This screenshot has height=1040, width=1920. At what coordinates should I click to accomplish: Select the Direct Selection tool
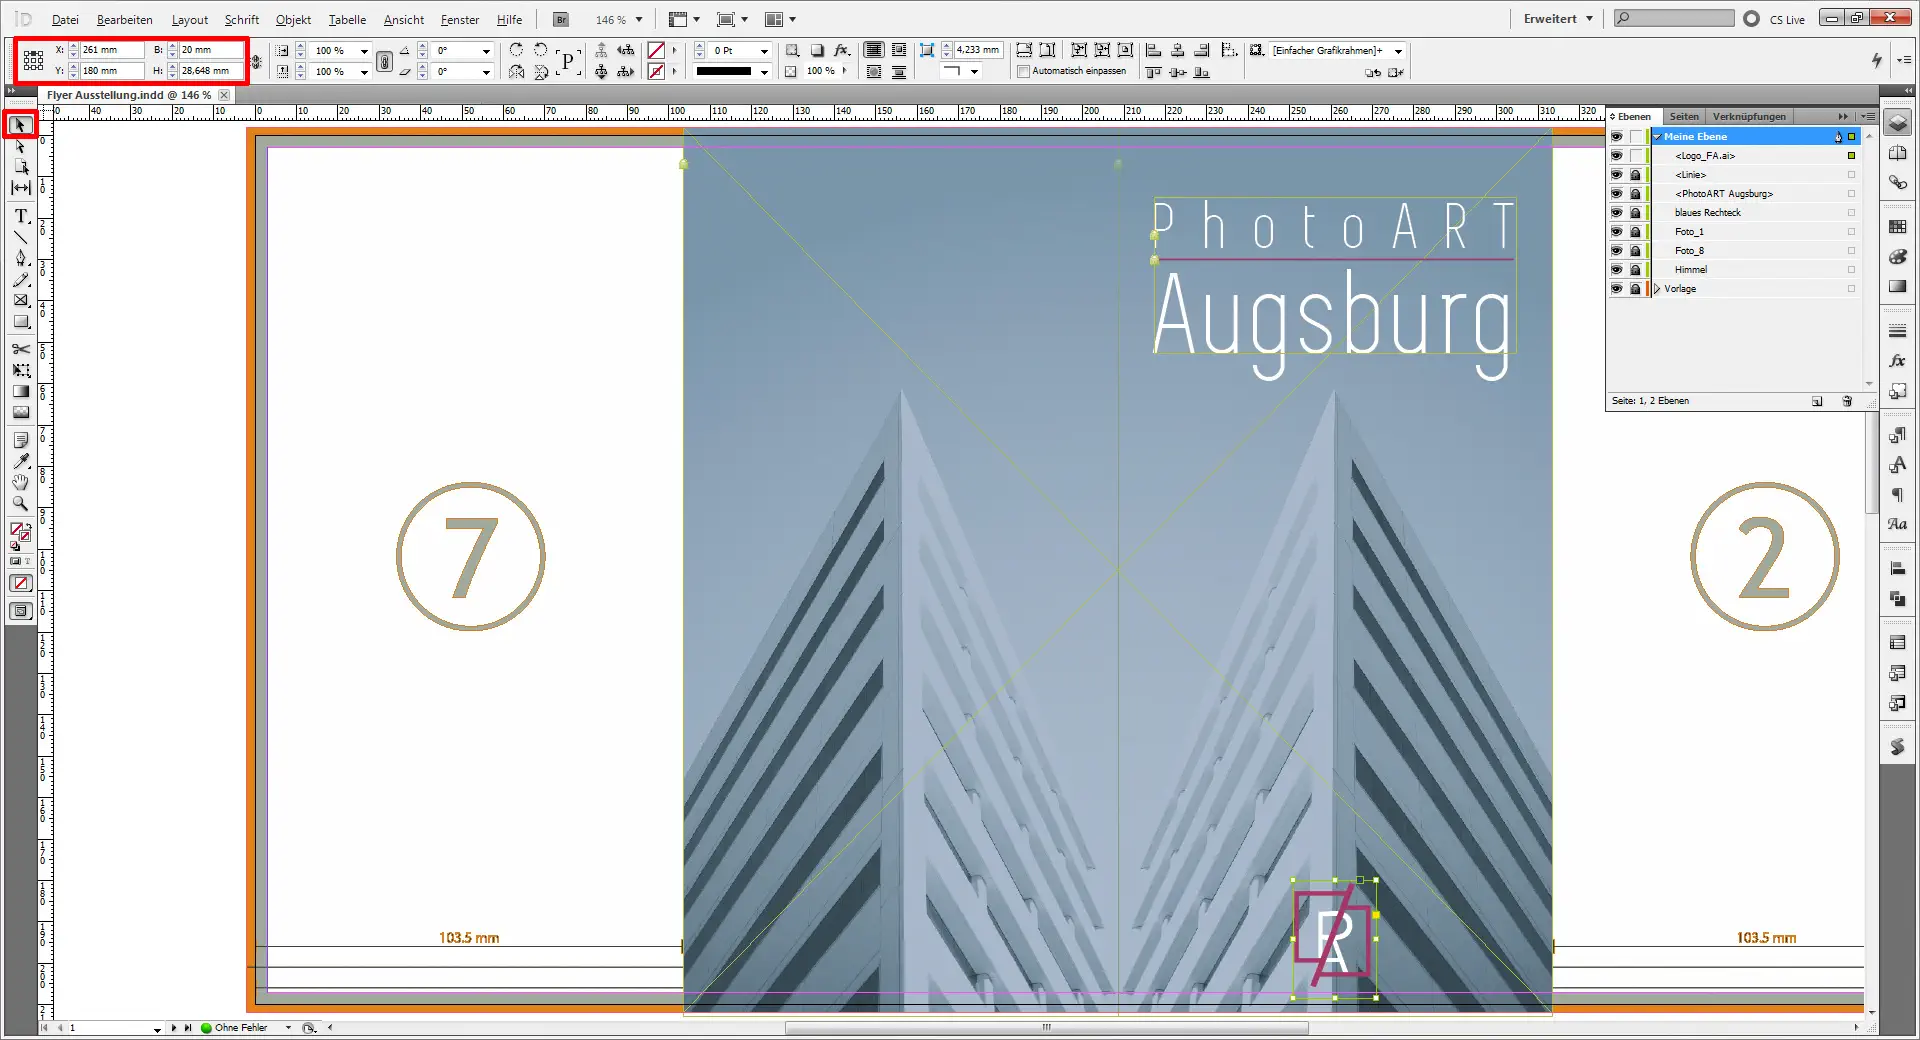(19, 147)
